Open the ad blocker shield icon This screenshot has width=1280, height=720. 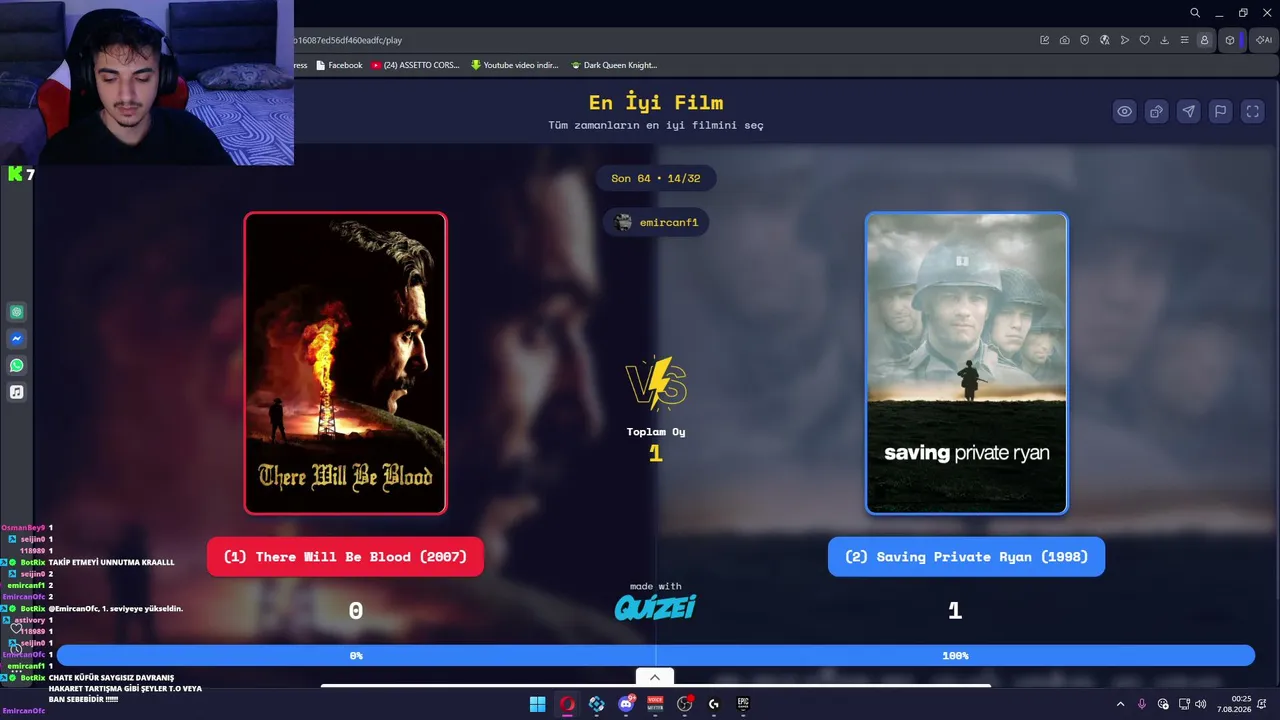[x=1085, y=40]
